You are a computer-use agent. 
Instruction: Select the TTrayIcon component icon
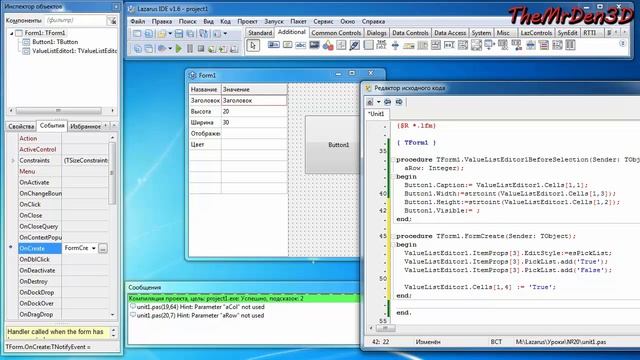pyautogui.click(x=409, y=46)
